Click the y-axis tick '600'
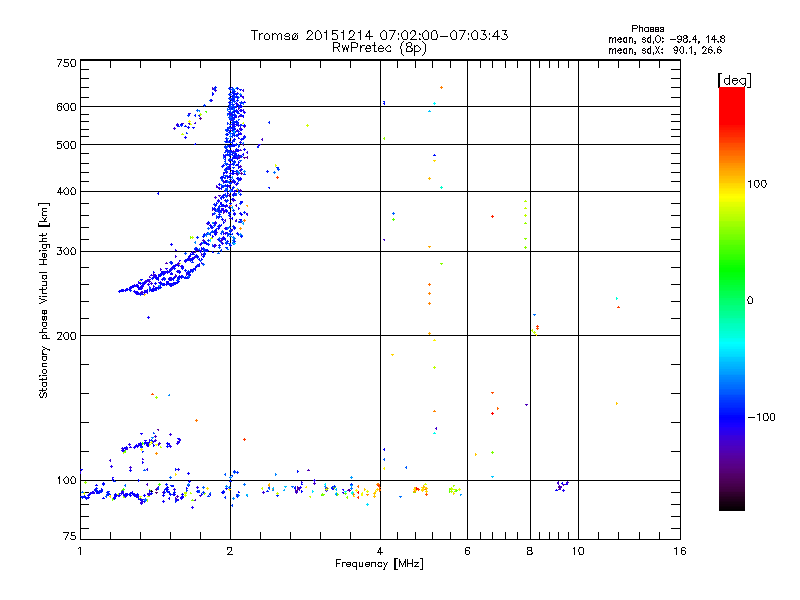 [66, 107]
